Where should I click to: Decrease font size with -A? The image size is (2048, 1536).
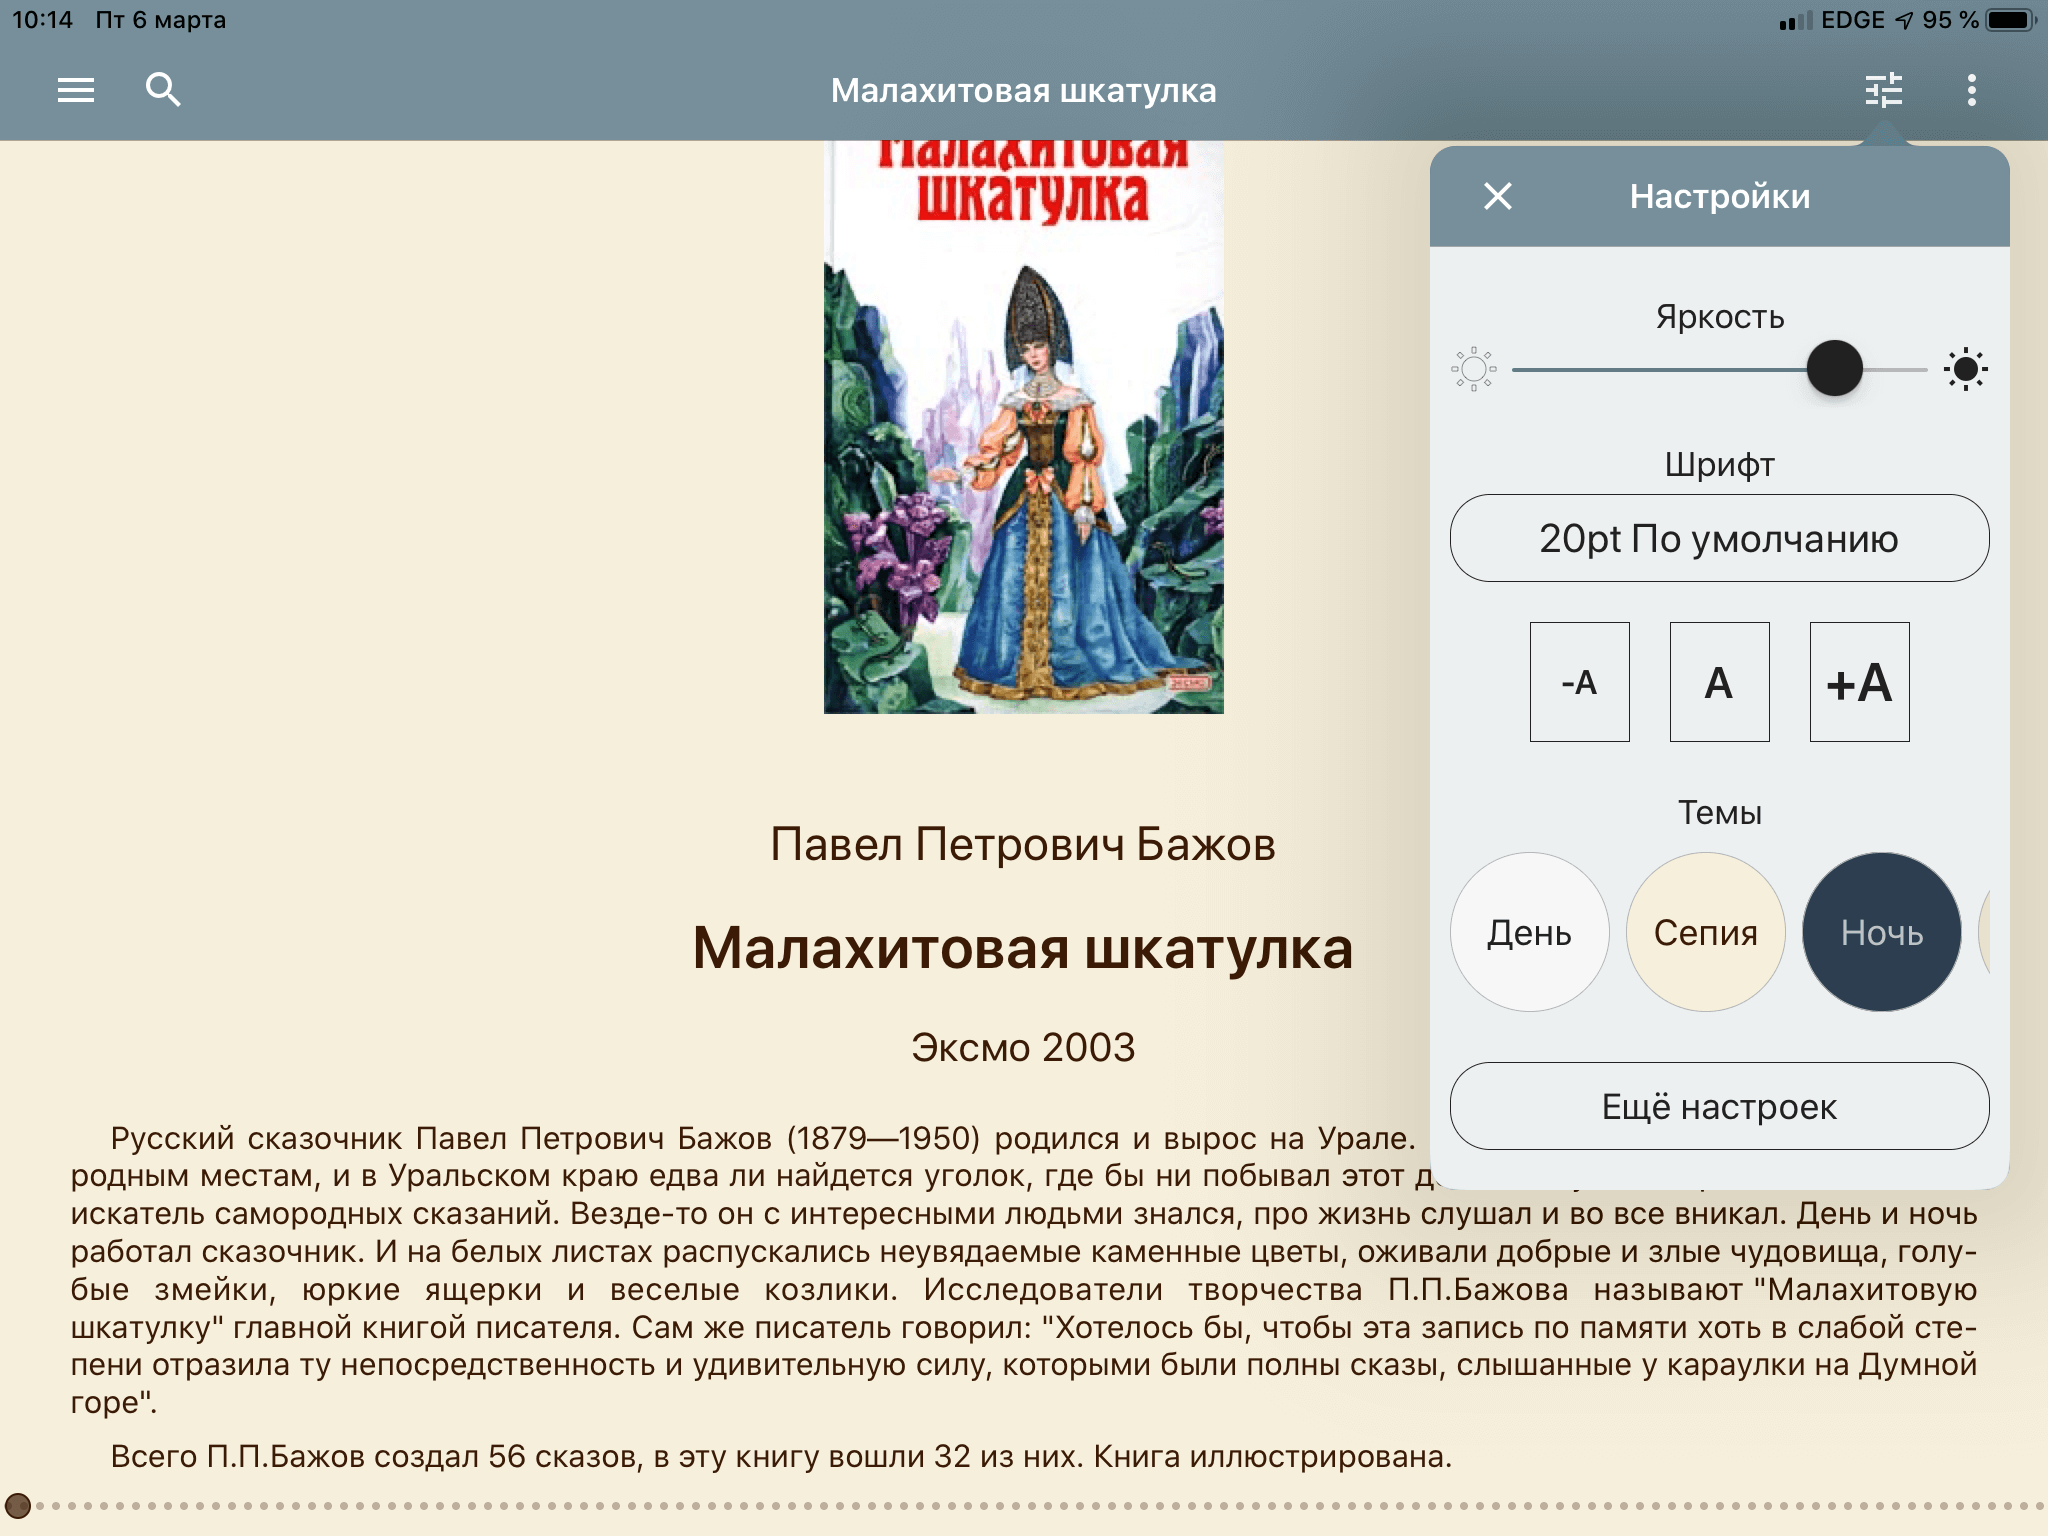click(x=1579, y=682)
